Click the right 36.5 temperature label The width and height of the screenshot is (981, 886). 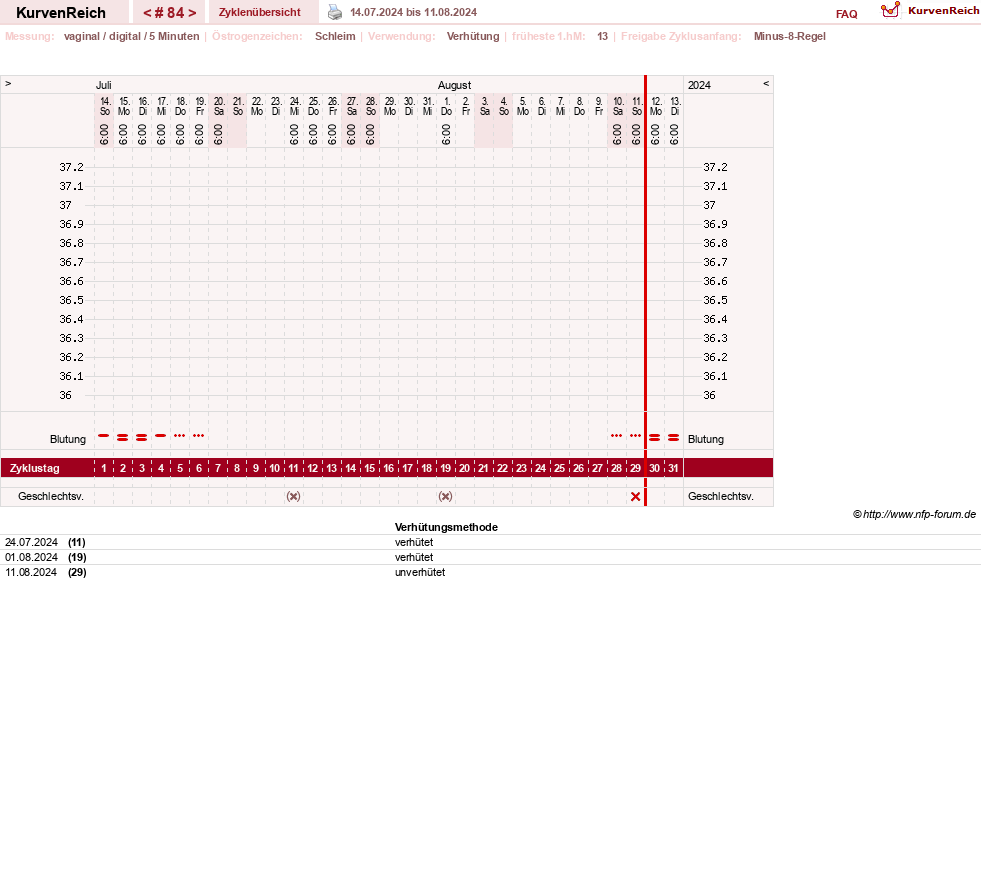pyautogui.click(x=715, y=300)
